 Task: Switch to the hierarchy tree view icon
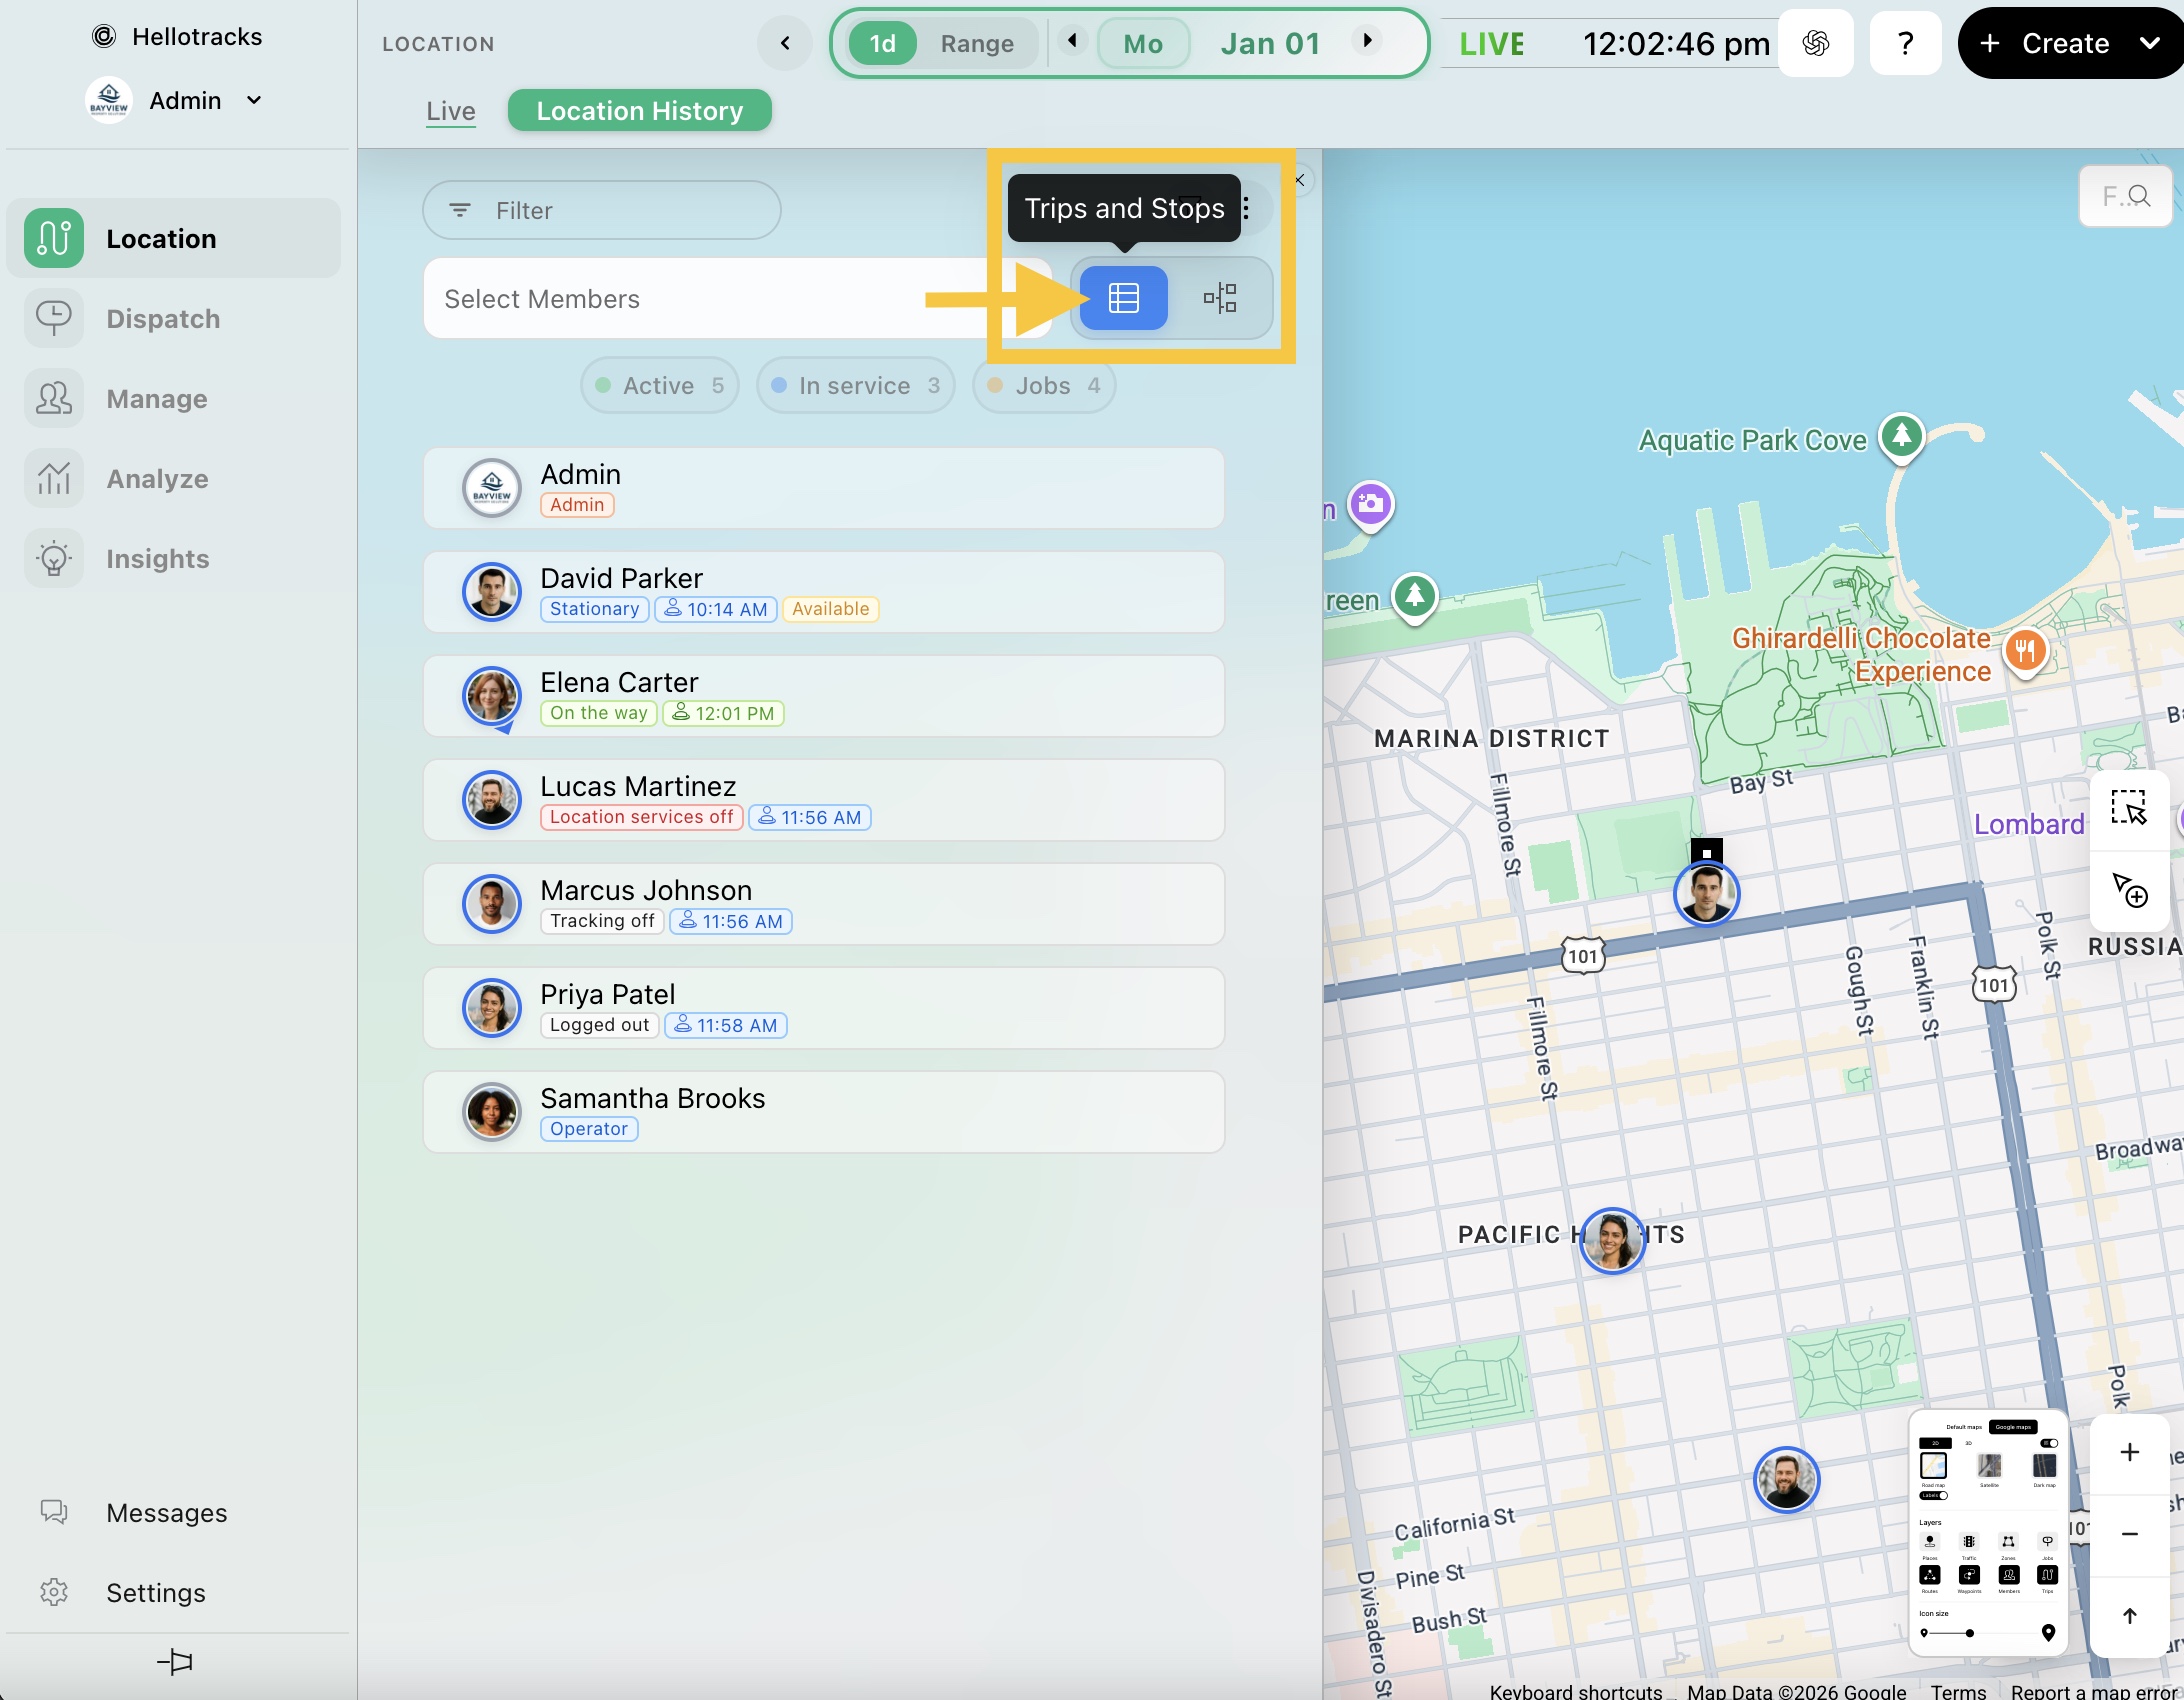pos(1220,298)
